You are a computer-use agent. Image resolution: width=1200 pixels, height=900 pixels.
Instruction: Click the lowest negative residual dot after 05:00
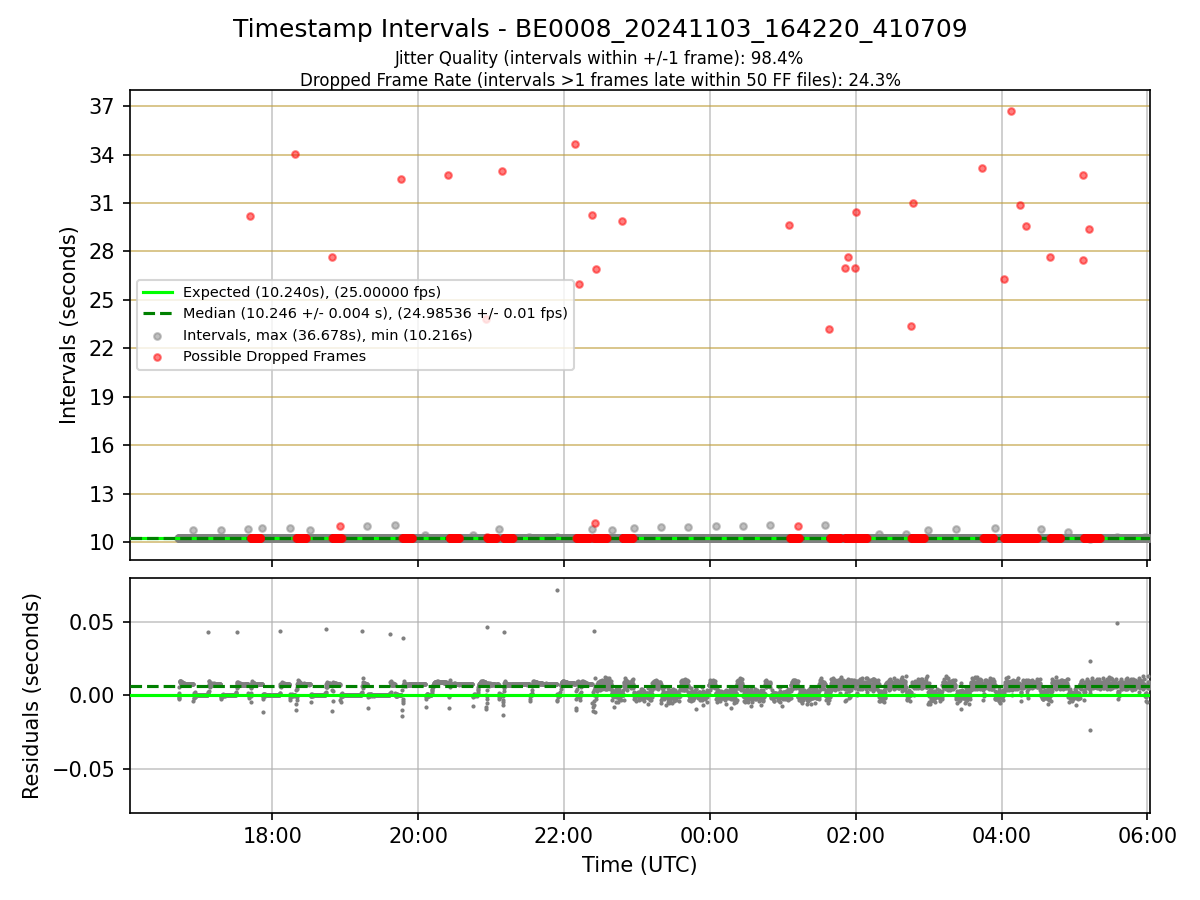[x=1090, y=730]
